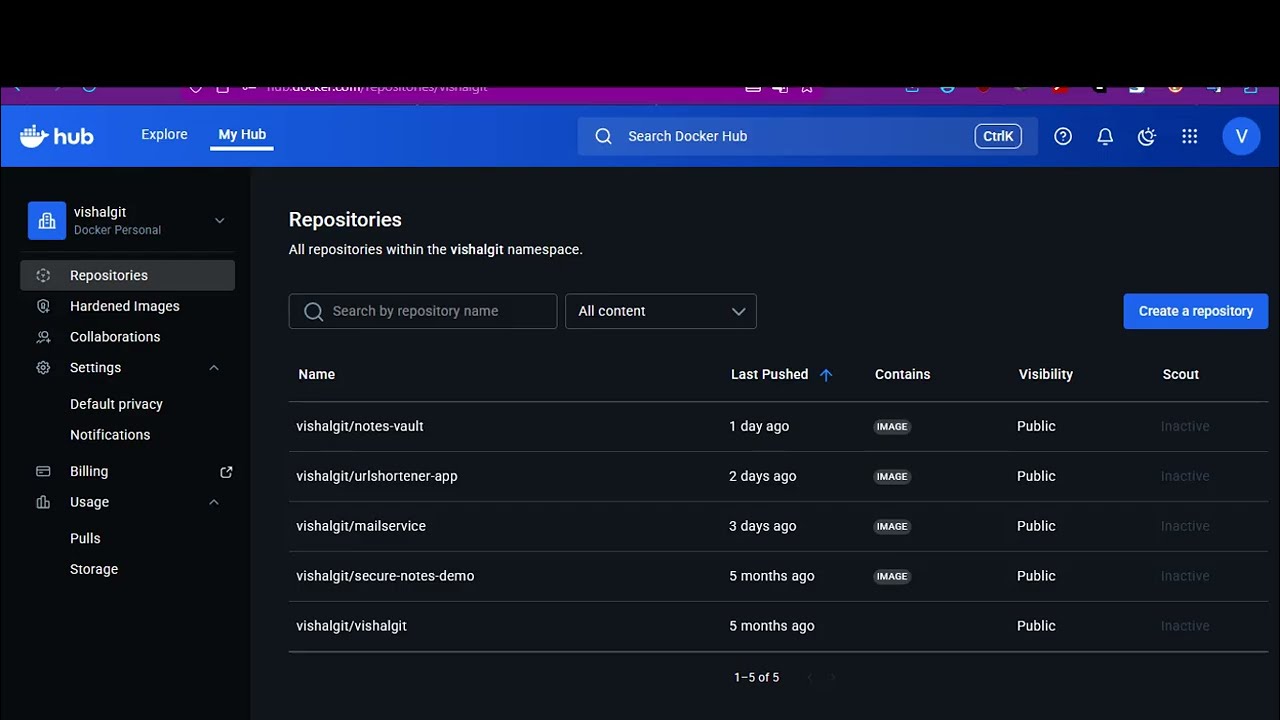
Task: Open the V user avatar menu
Action: (1241, 136)
